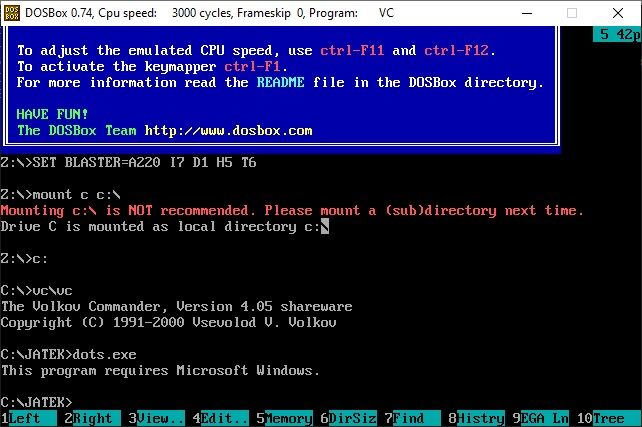Toggle the 9 EGA Ln mode

point(540,418)
